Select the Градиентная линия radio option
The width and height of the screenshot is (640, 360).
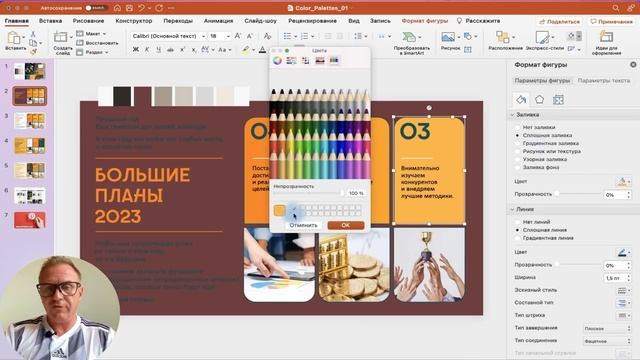click(518, 238)
